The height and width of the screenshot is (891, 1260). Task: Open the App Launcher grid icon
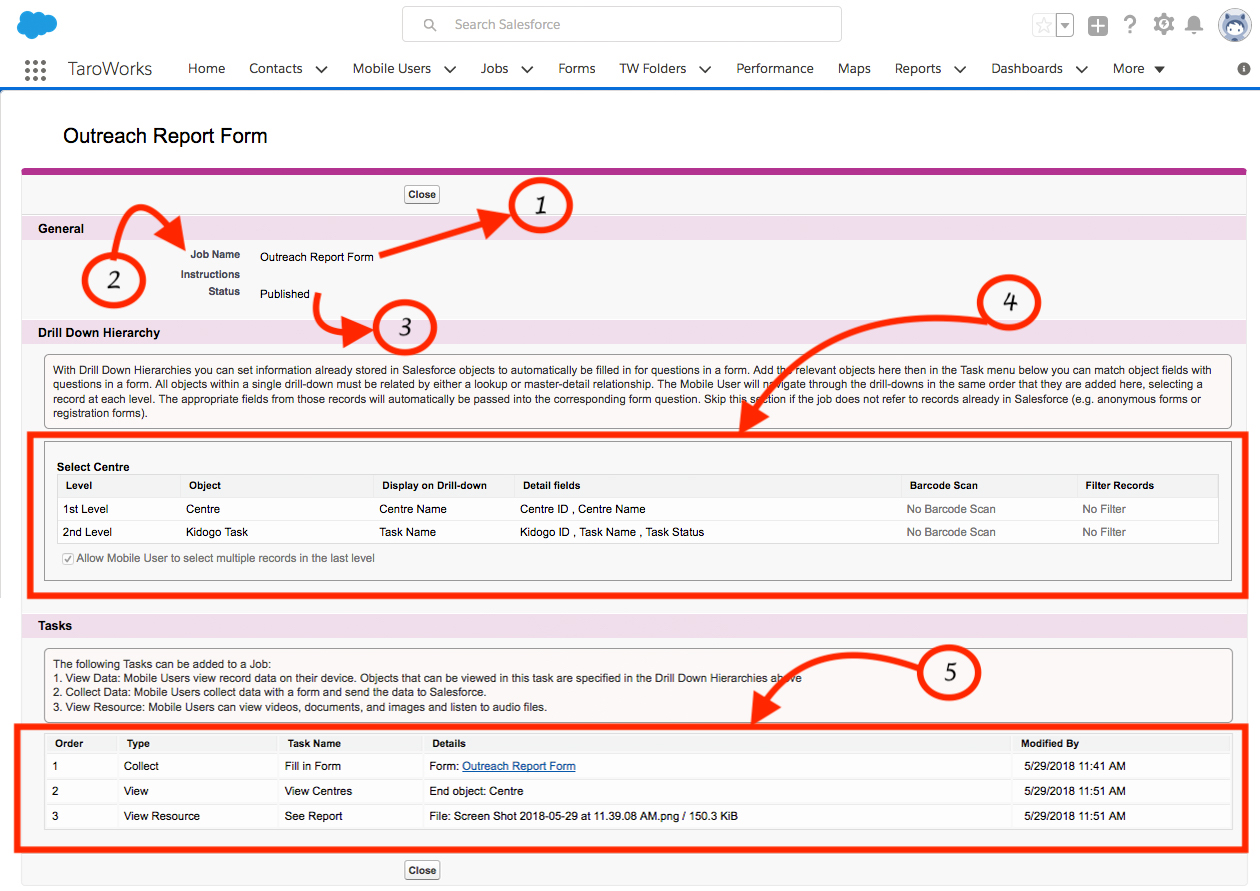[x=35, y=69]
